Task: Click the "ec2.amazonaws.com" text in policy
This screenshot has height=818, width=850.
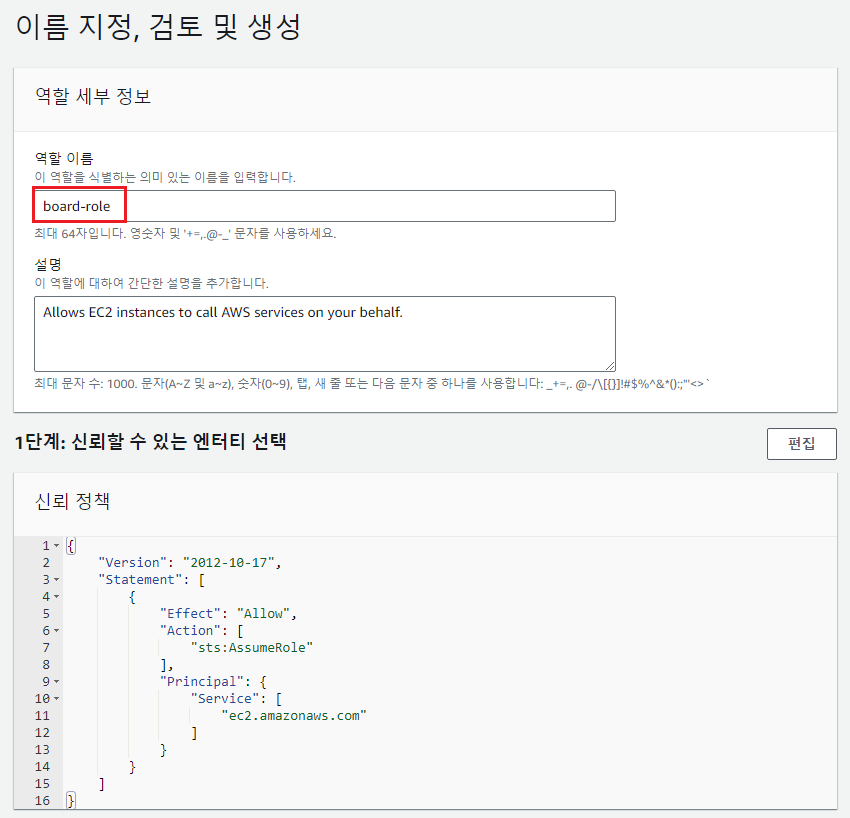Action: point(294,716)
